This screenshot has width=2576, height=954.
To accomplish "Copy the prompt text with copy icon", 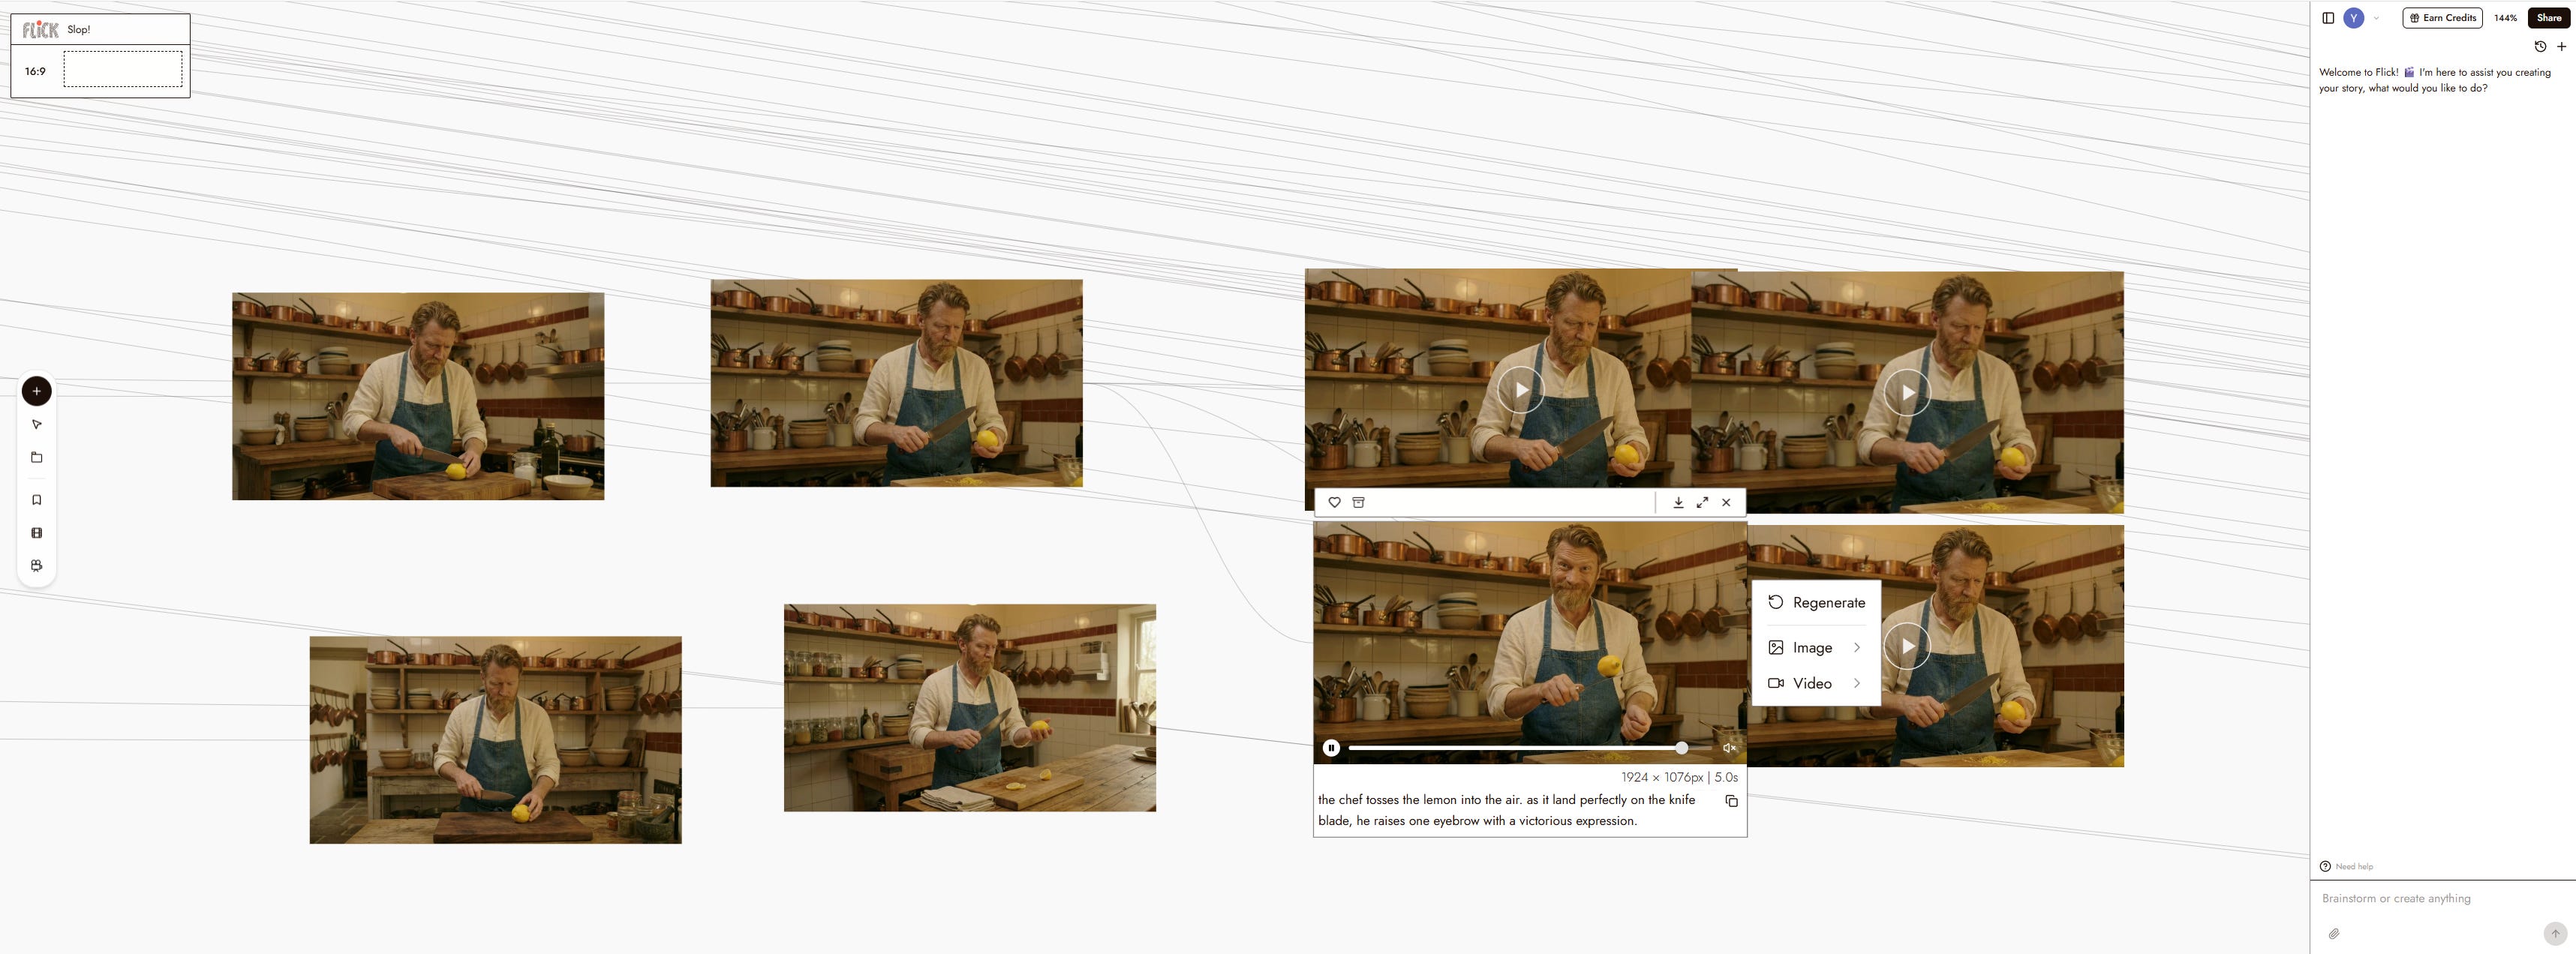I will point(1731,801).
